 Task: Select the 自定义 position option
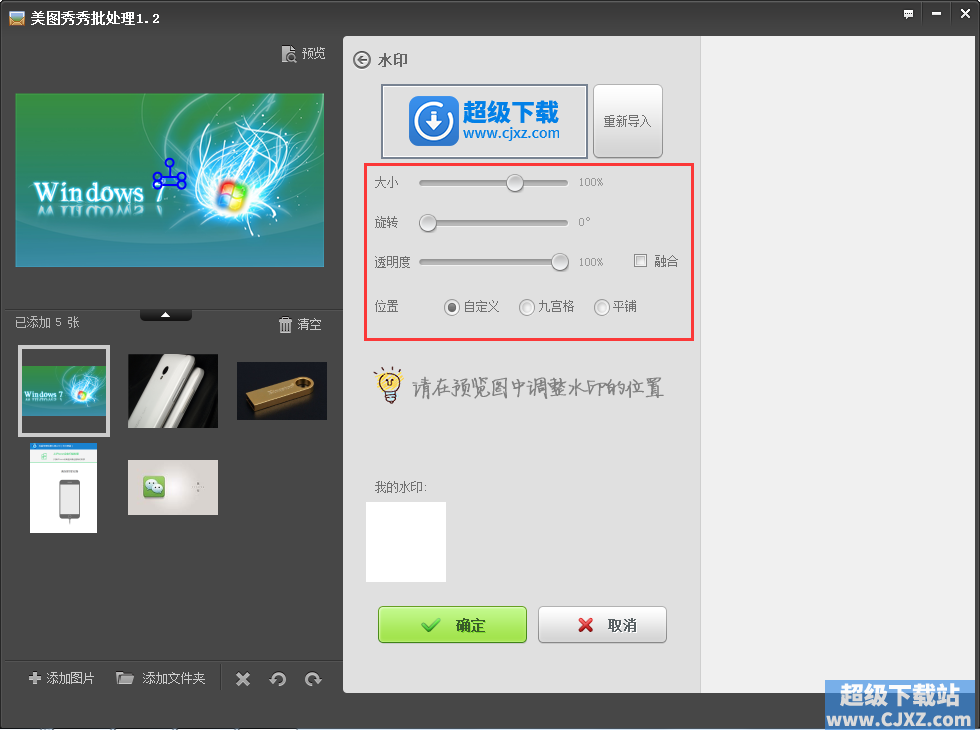(x=451, y=308)
